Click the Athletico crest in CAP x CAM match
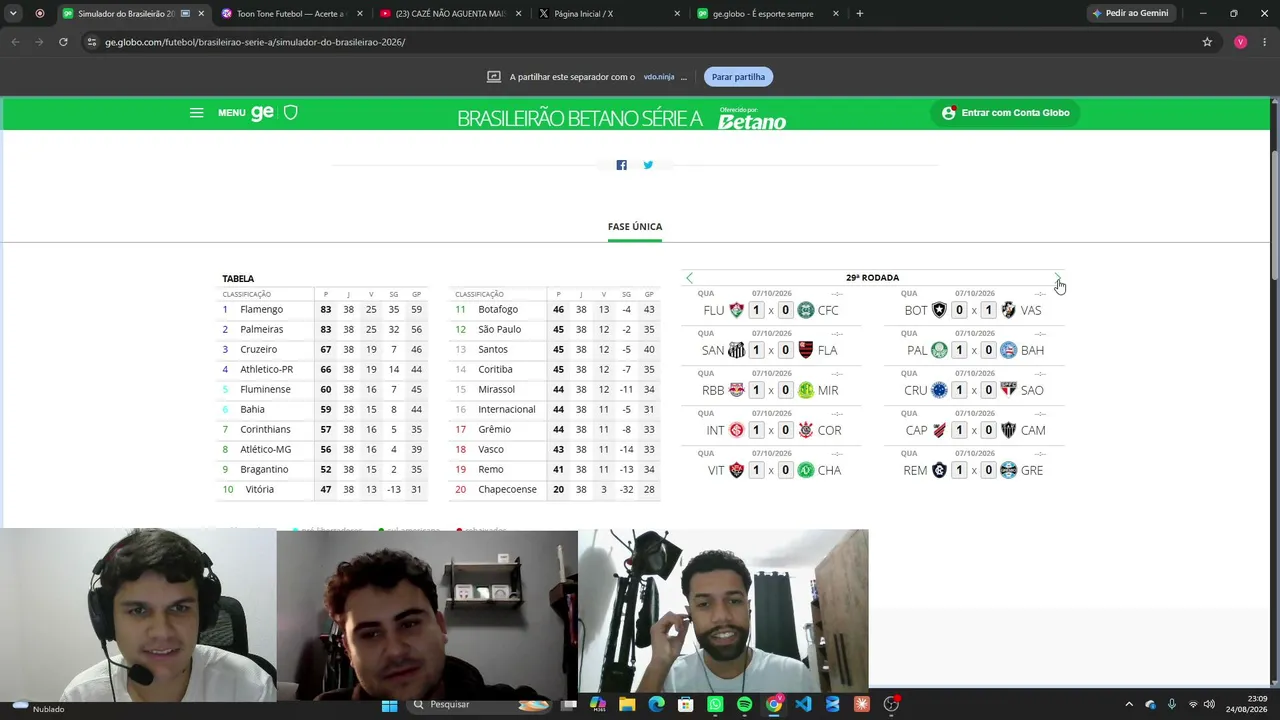 click(939, 430)
